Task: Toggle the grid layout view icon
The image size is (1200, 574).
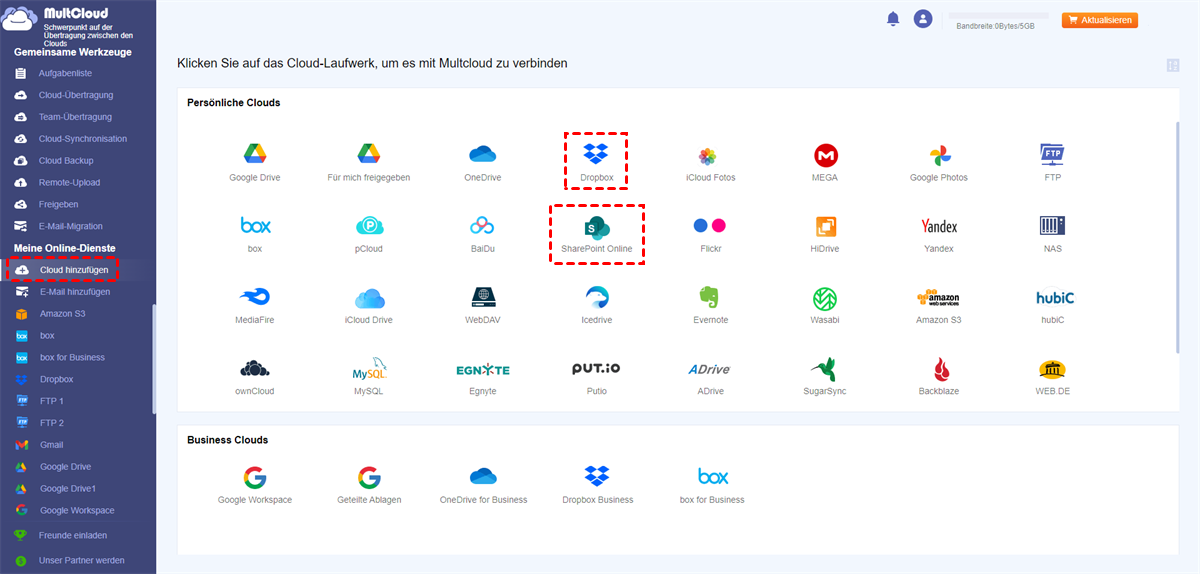Action: (1173, 66)
